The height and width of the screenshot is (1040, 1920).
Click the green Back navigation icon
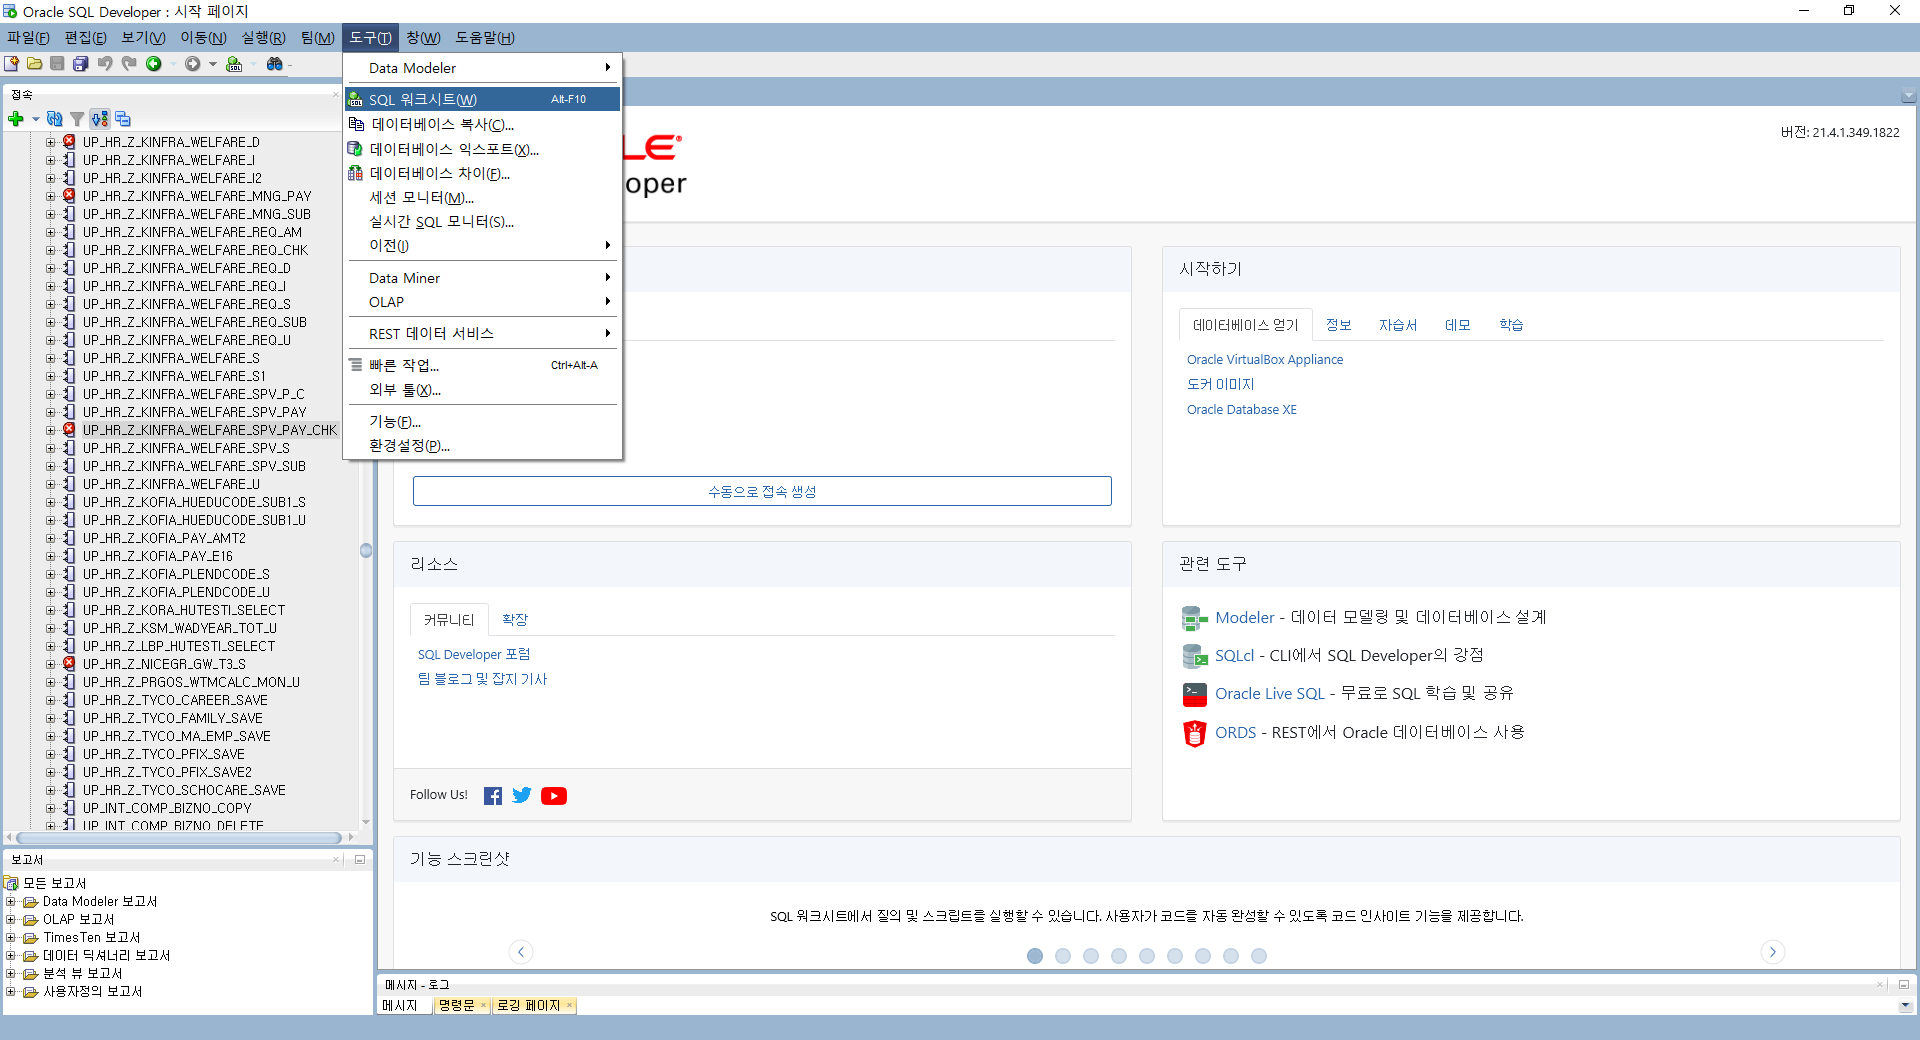(154, 64)
